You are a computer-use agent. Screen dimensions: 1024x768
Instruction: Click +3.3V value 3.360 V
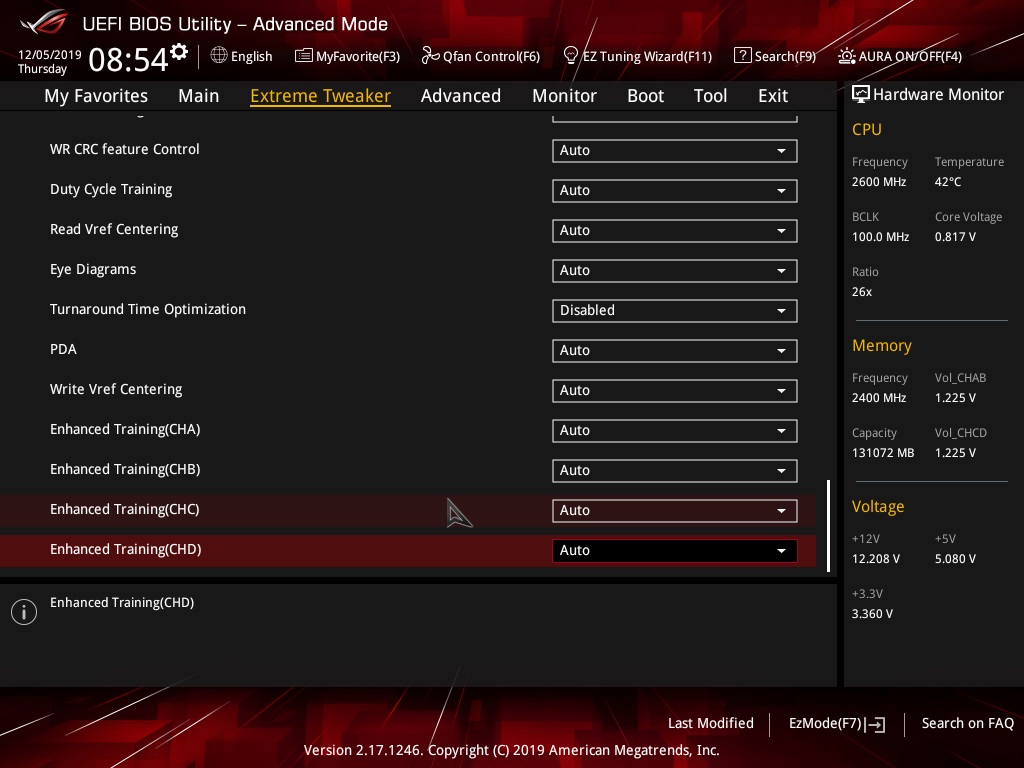point(872,614)
